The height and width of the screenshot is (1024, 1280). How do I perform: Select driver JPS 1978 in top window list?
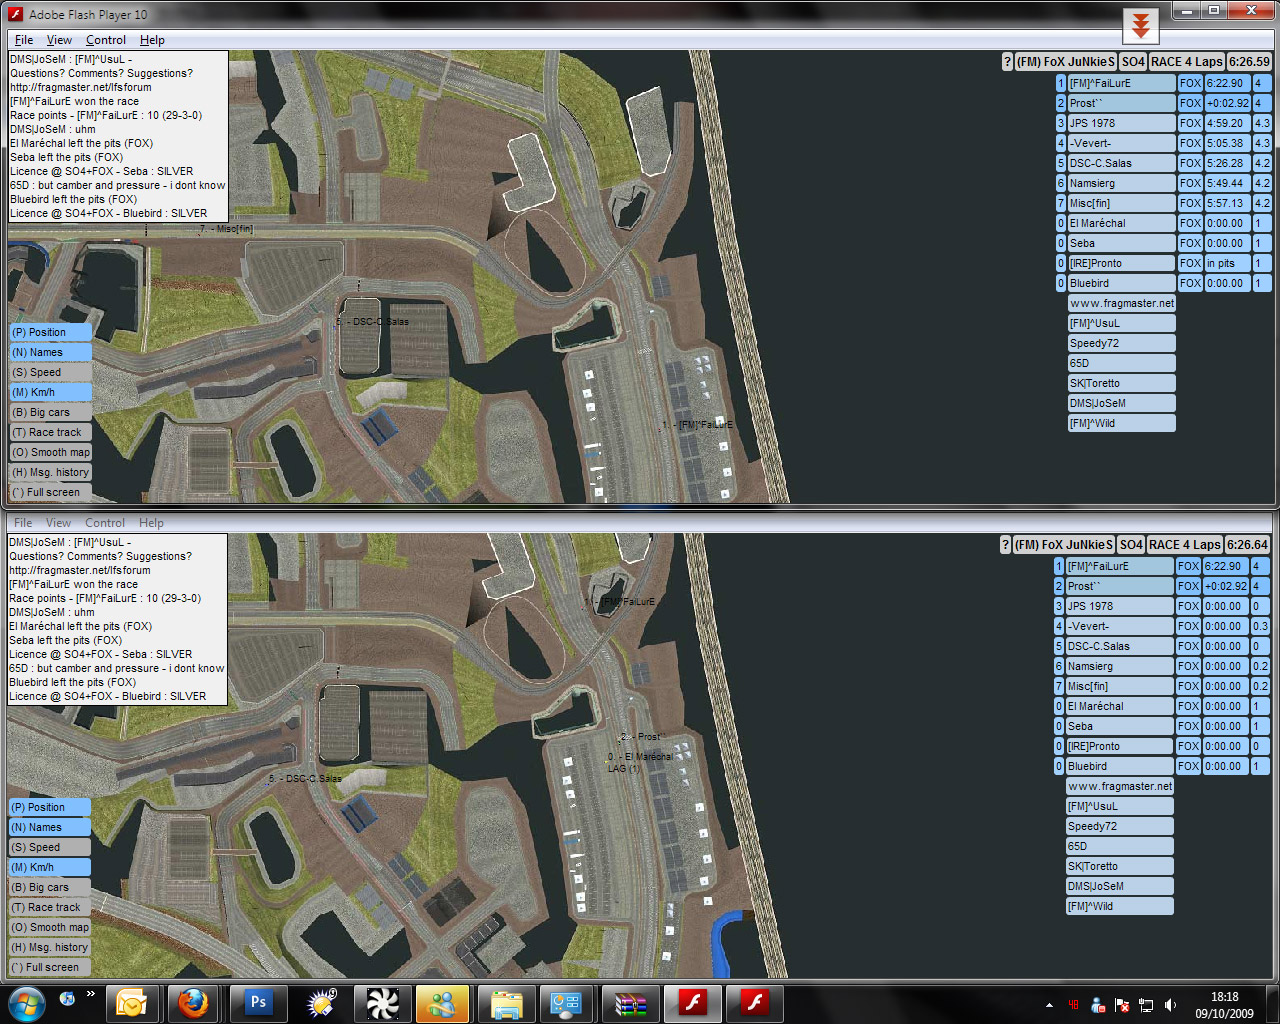point(1121,123)
